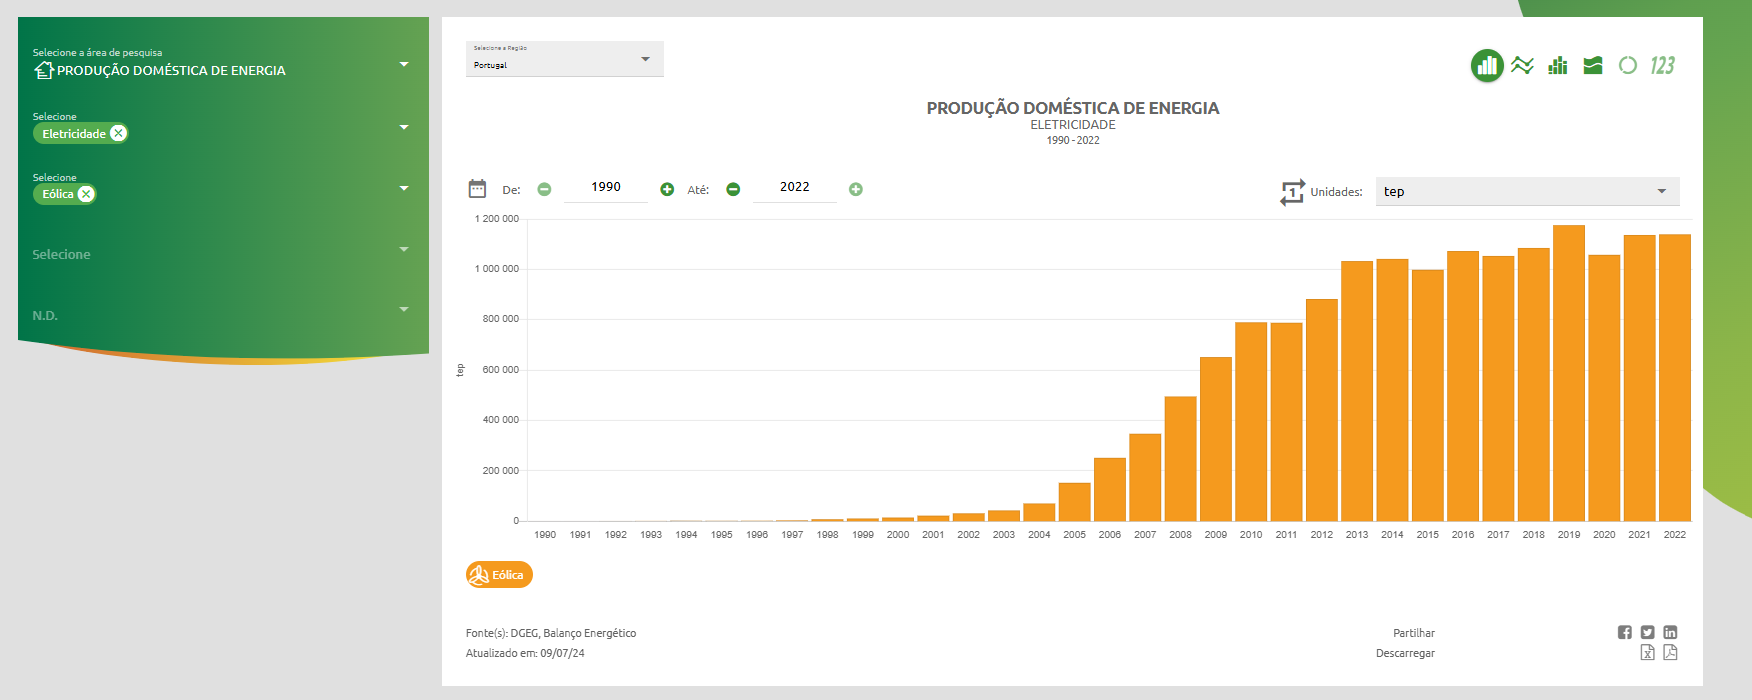Screen dimensions: 1752x700
Task: Select the stacked bar chart icon
Action: click(x=1557, y=66)
